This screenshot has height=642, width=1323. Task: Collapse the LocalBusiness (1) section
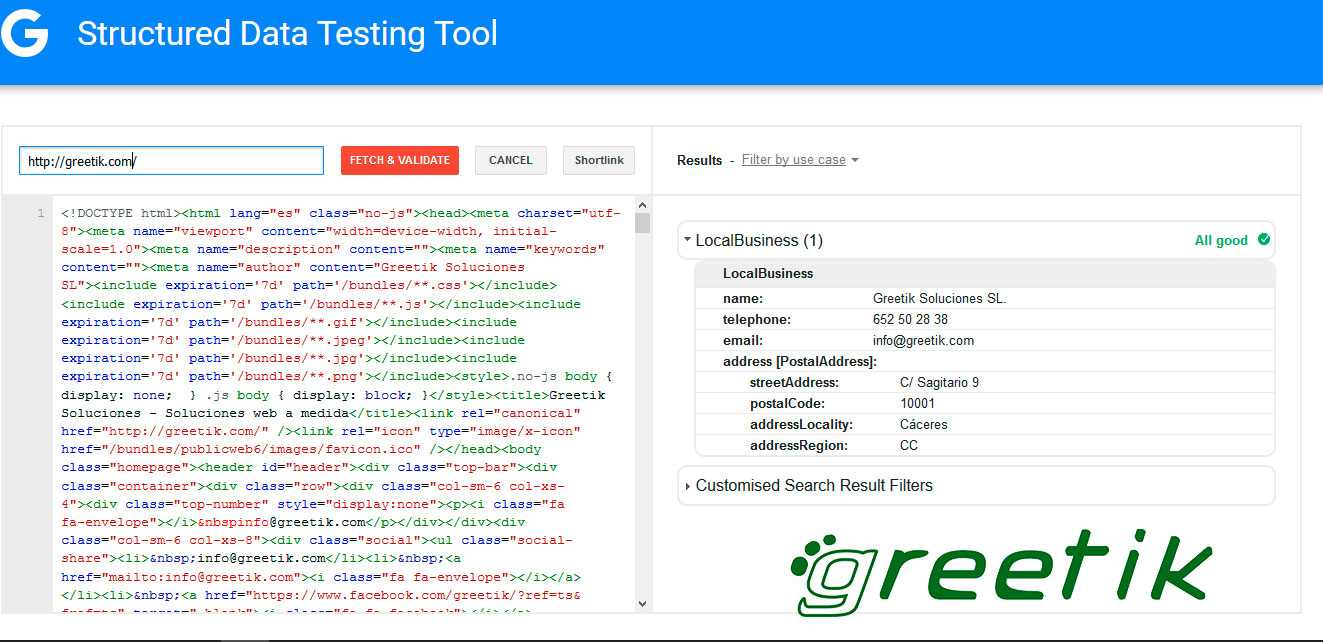click(x=687, y=240)
